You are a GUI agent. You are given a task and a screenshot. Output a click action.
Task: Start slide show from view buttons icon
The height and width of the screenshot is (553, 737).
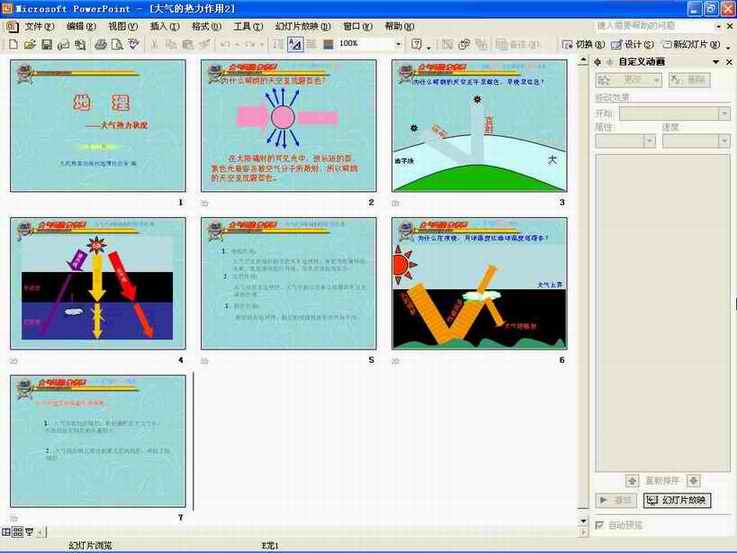tap(30, 532)
